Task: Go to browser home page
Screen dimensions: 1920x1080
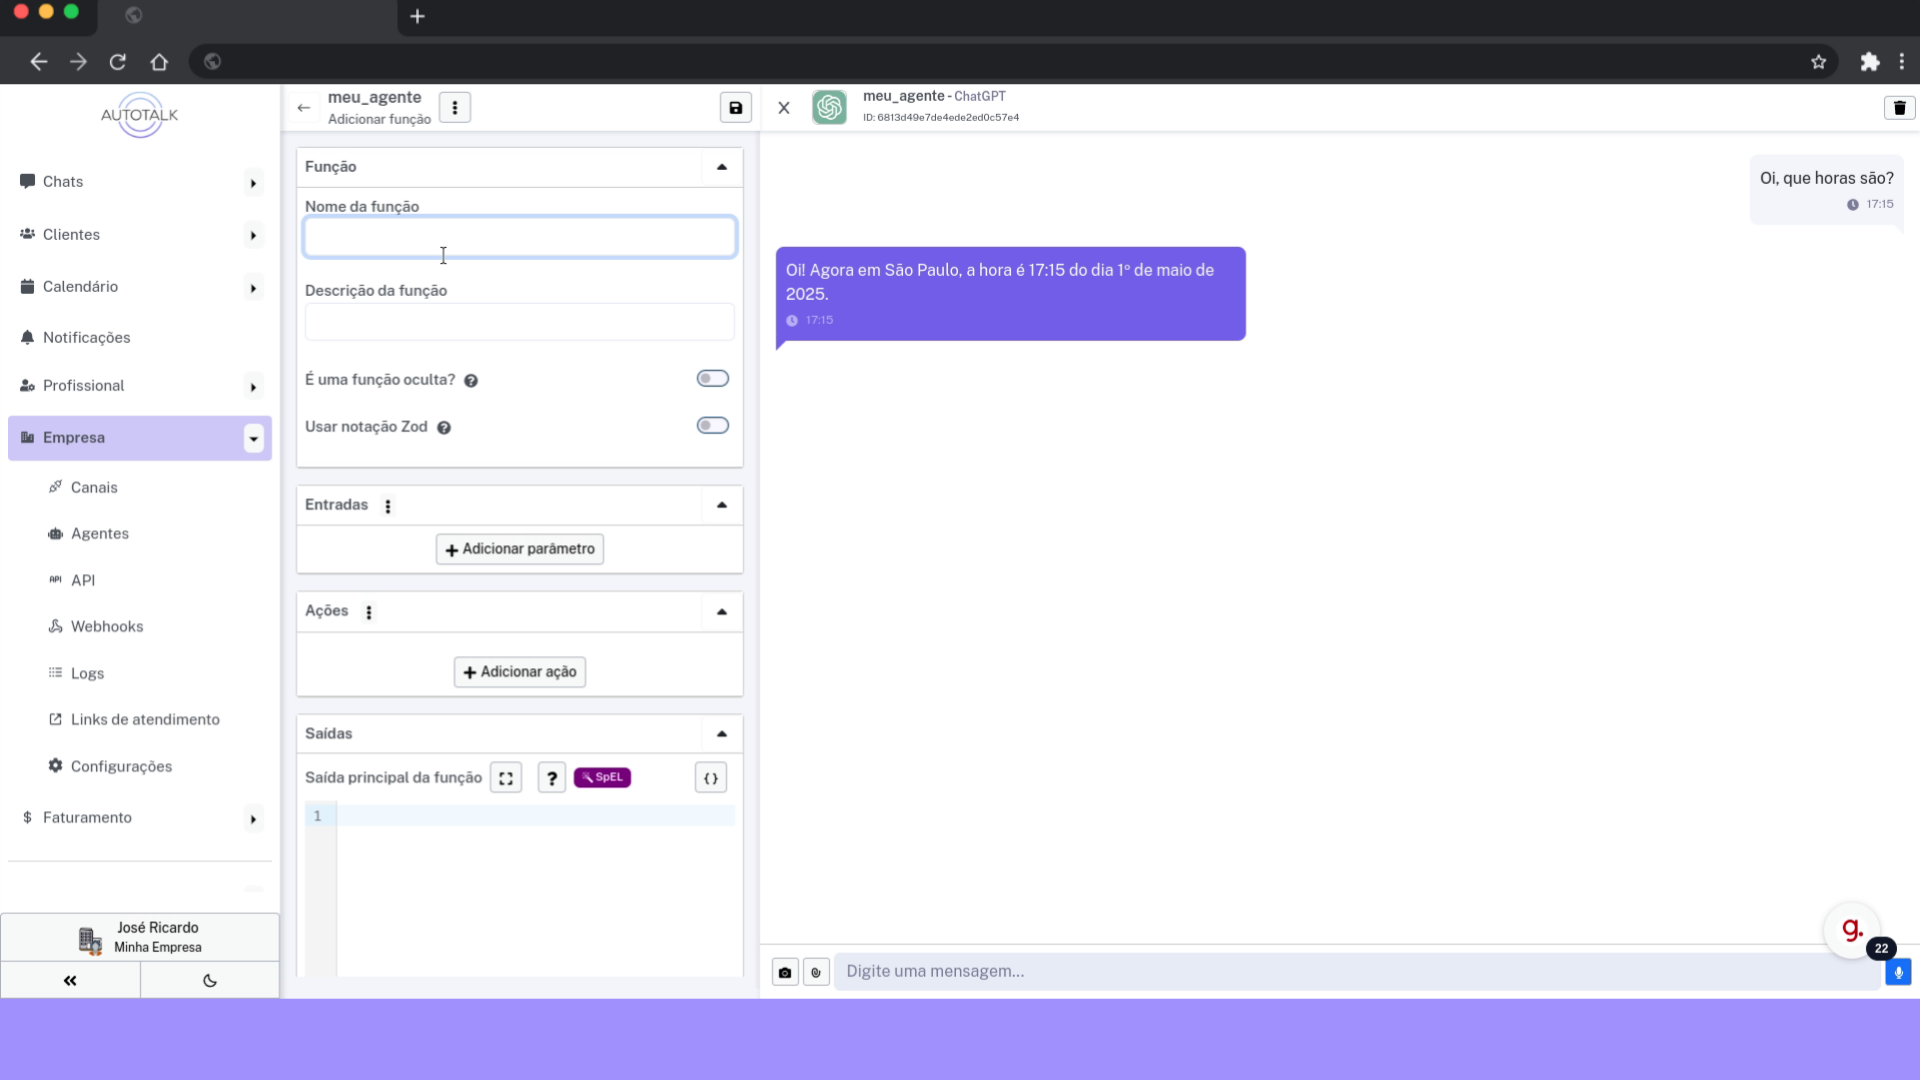Action: [159, 62]
